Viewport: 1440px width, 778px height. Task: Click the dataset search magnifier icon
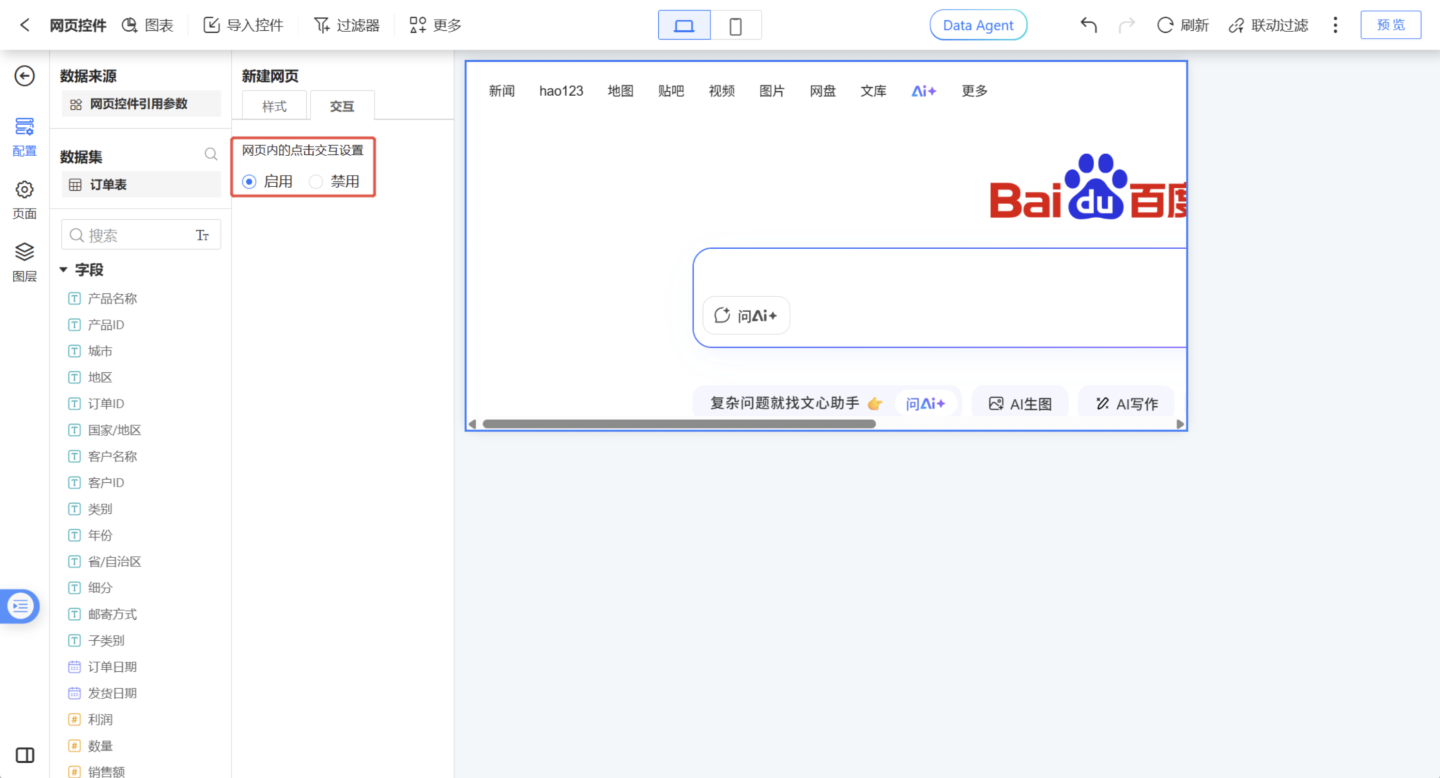211,155
